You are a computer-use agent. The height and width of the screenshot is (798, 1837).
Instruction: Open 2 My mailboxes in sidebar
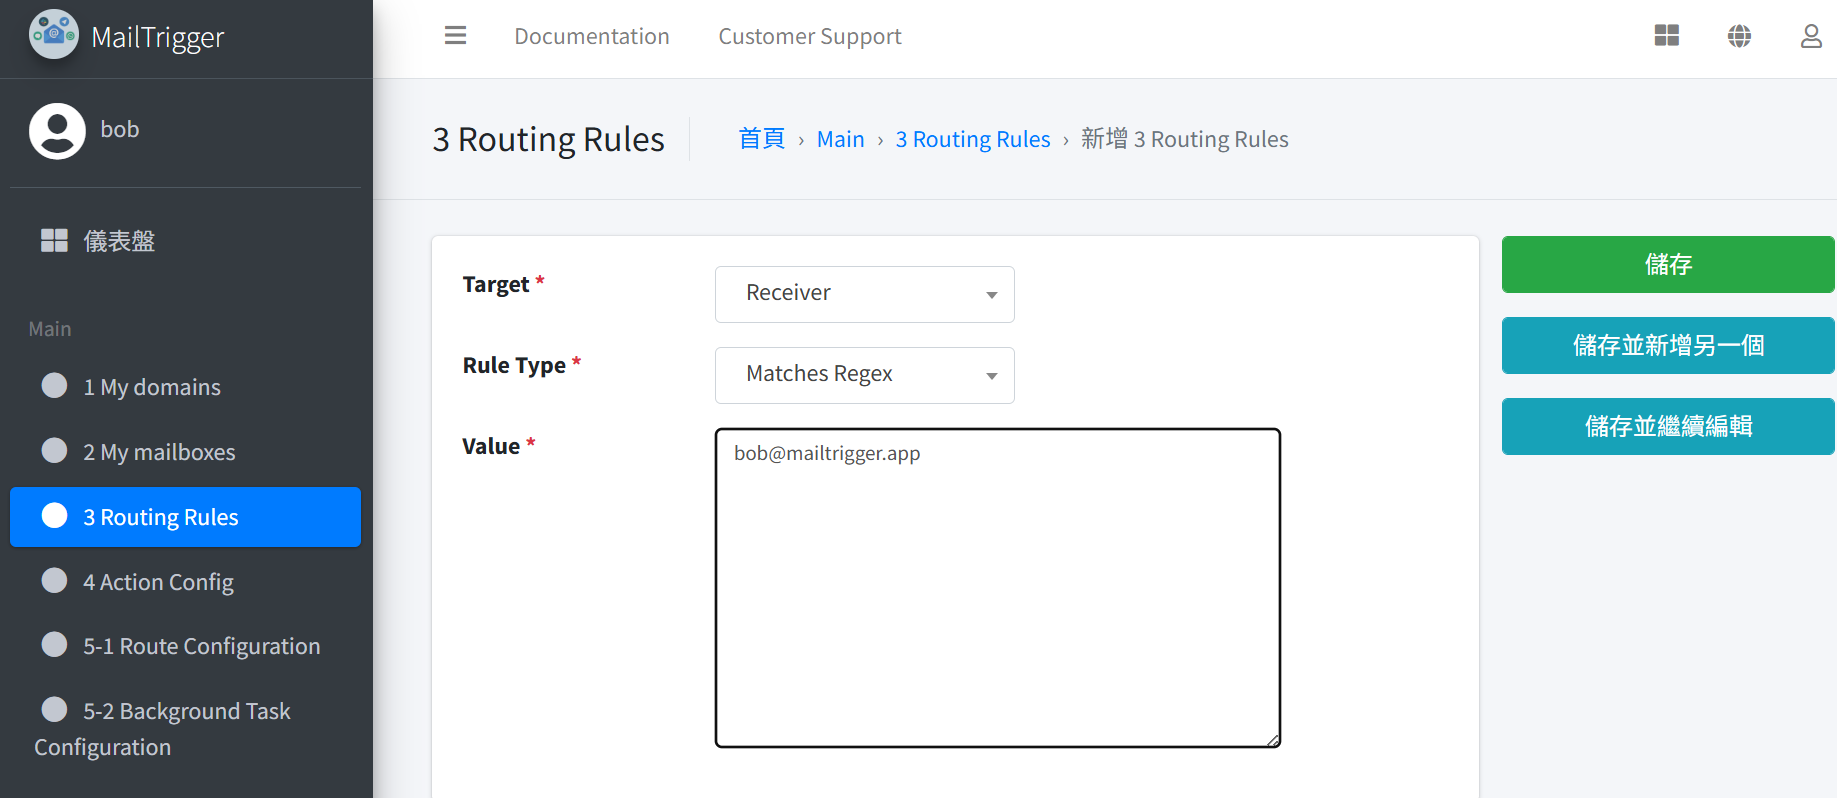185,452
